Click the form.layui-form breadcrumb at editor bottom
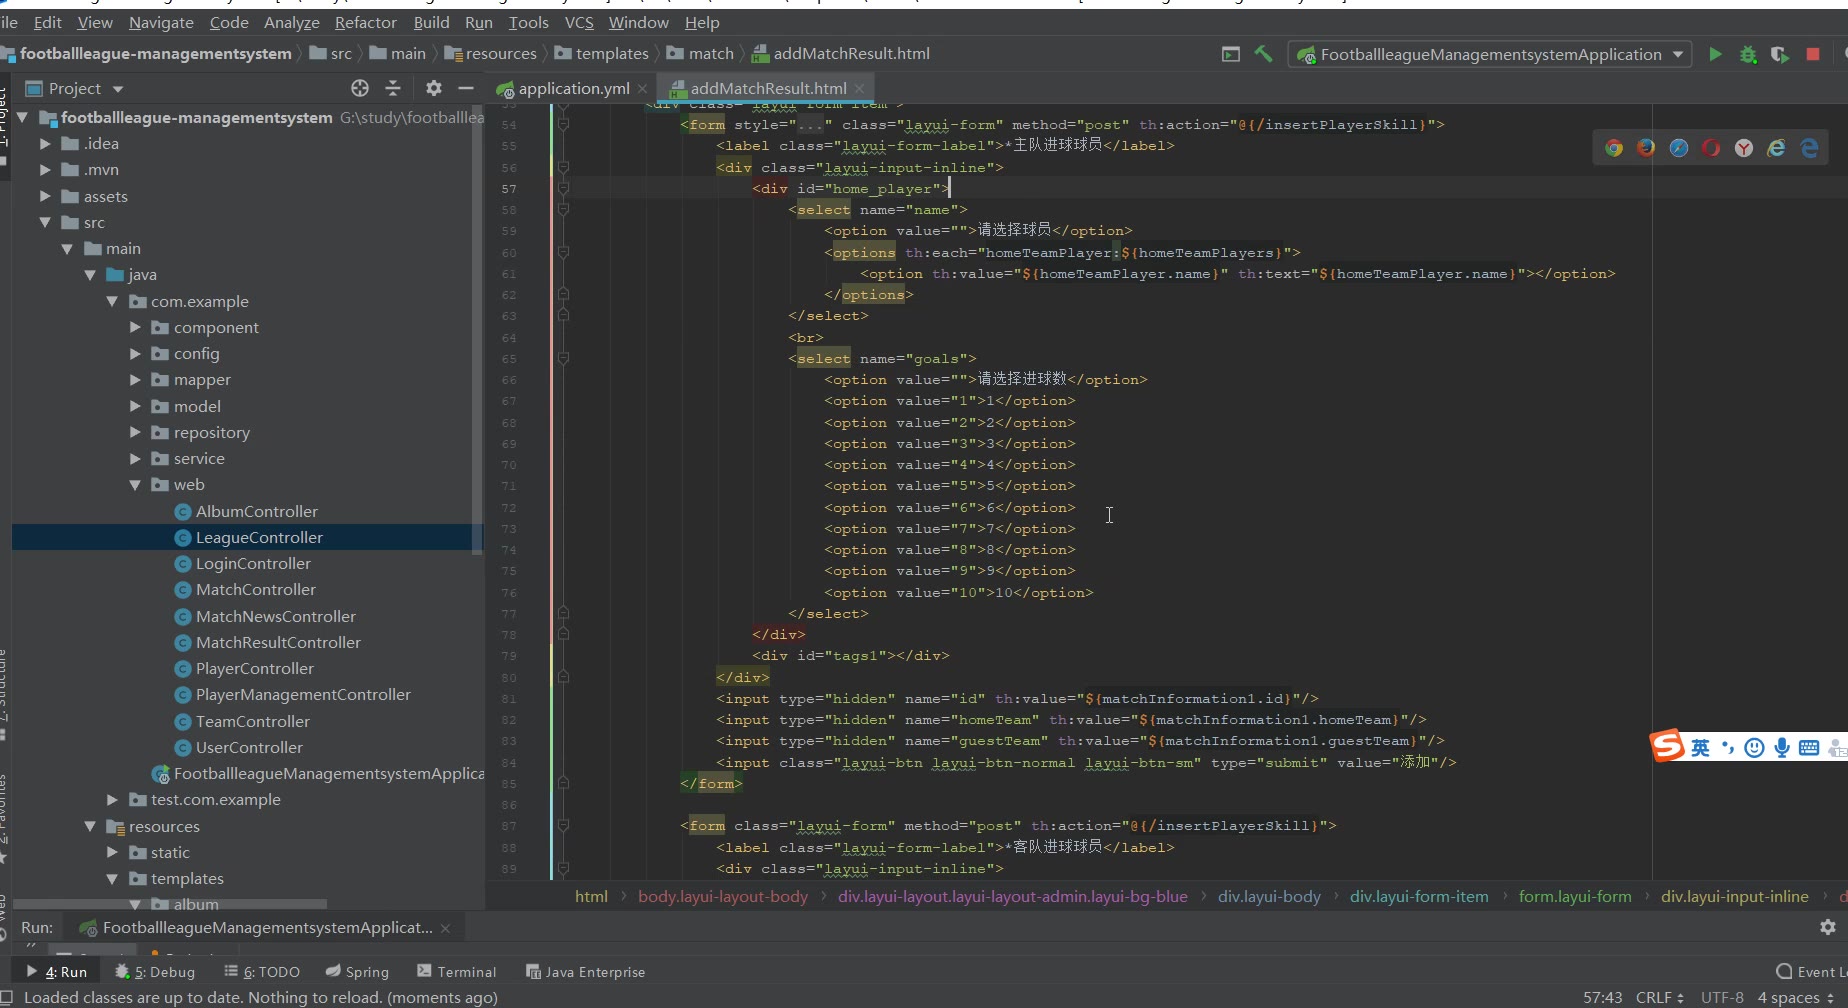Image resolution: width=1848 pixels, height=1008 pixels. pyautogui.click(x=1574, y=896)
